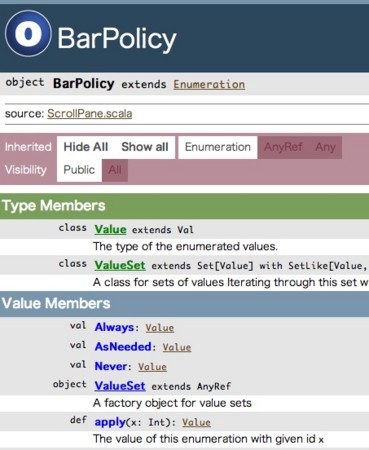Click the Never member name

(111, 366)
